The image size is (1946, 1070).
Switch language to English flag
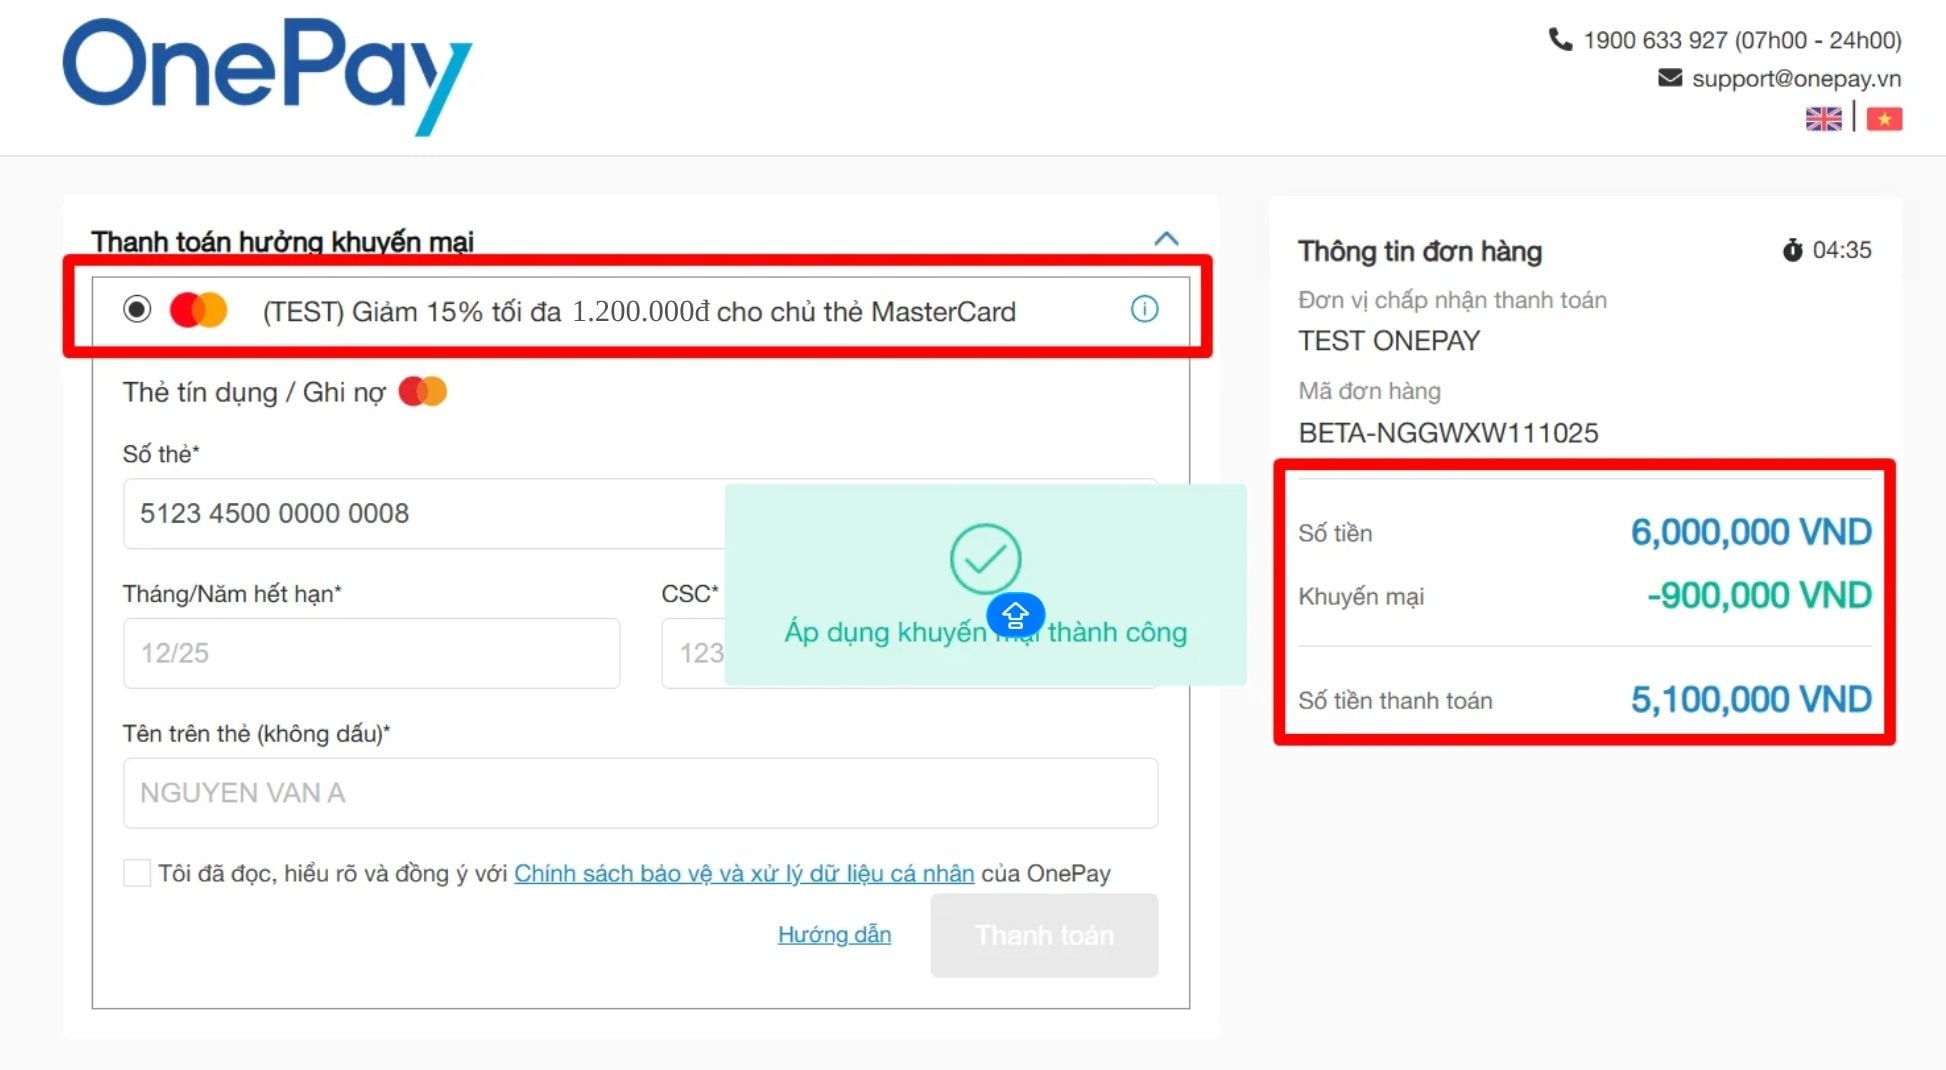click(1823, 119)
